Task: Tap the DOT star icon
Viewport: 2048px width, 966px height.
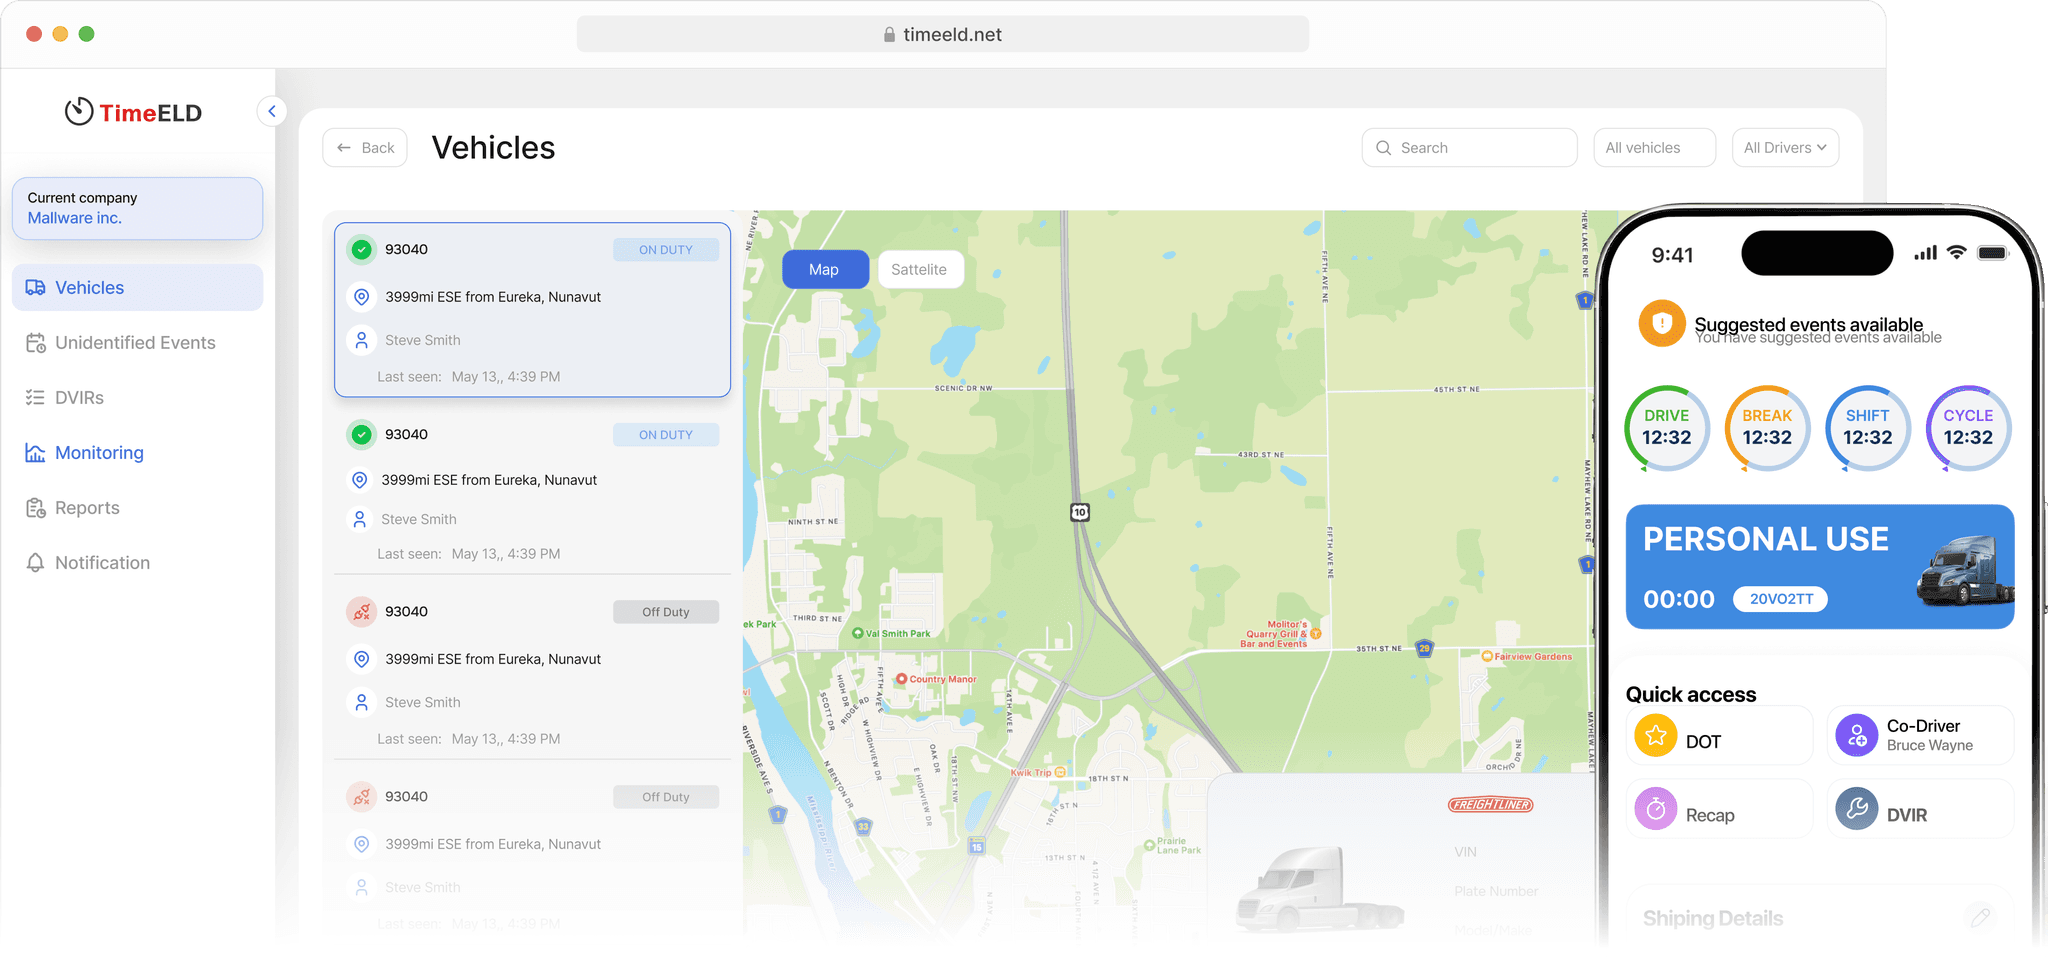Action: click(x=1656, y=736)
